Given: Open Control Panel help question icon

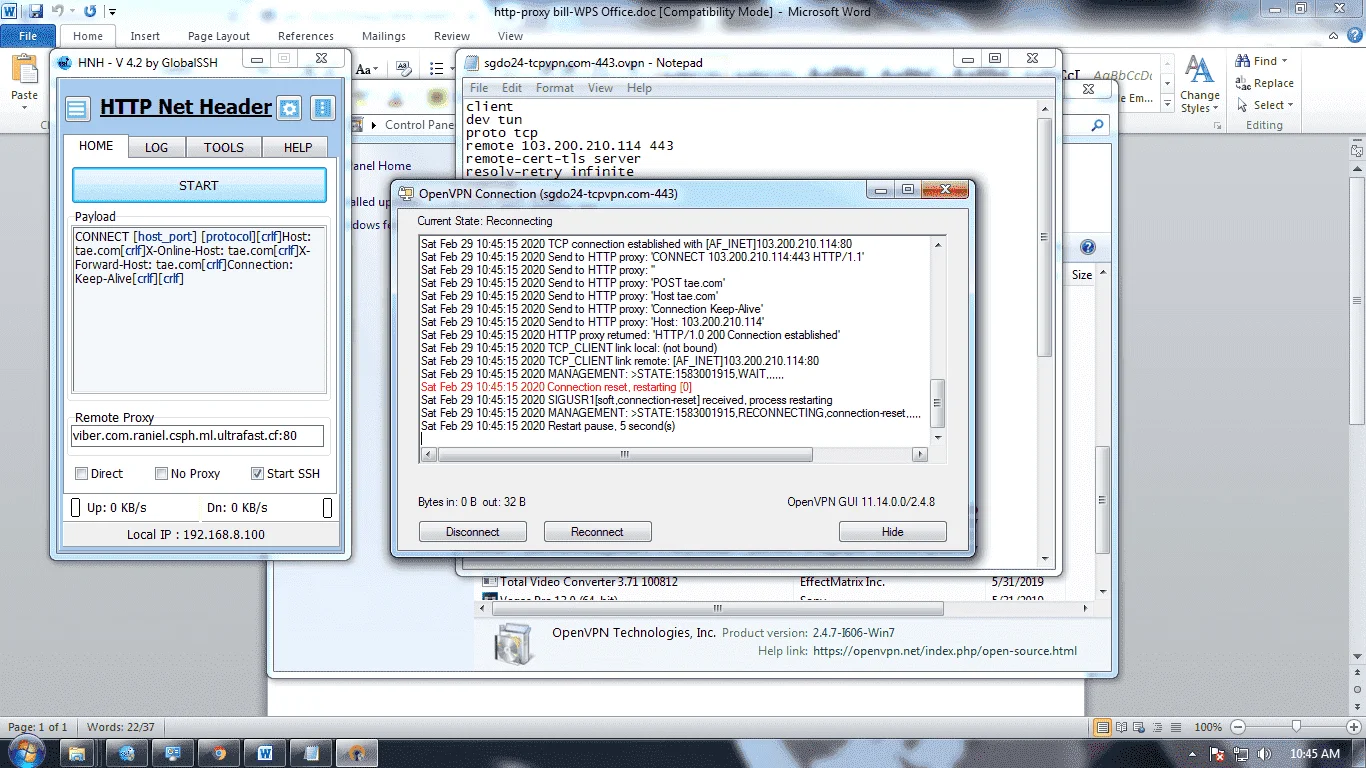Looking at the screenshot, I should 1087,248.
